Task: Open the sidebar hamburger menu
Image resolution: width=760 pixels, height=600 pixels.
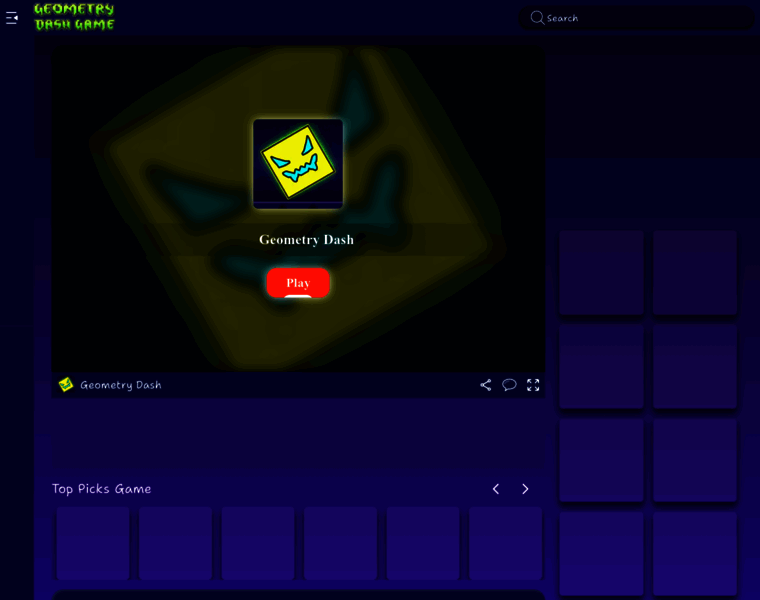Action: tap(12, 18)
